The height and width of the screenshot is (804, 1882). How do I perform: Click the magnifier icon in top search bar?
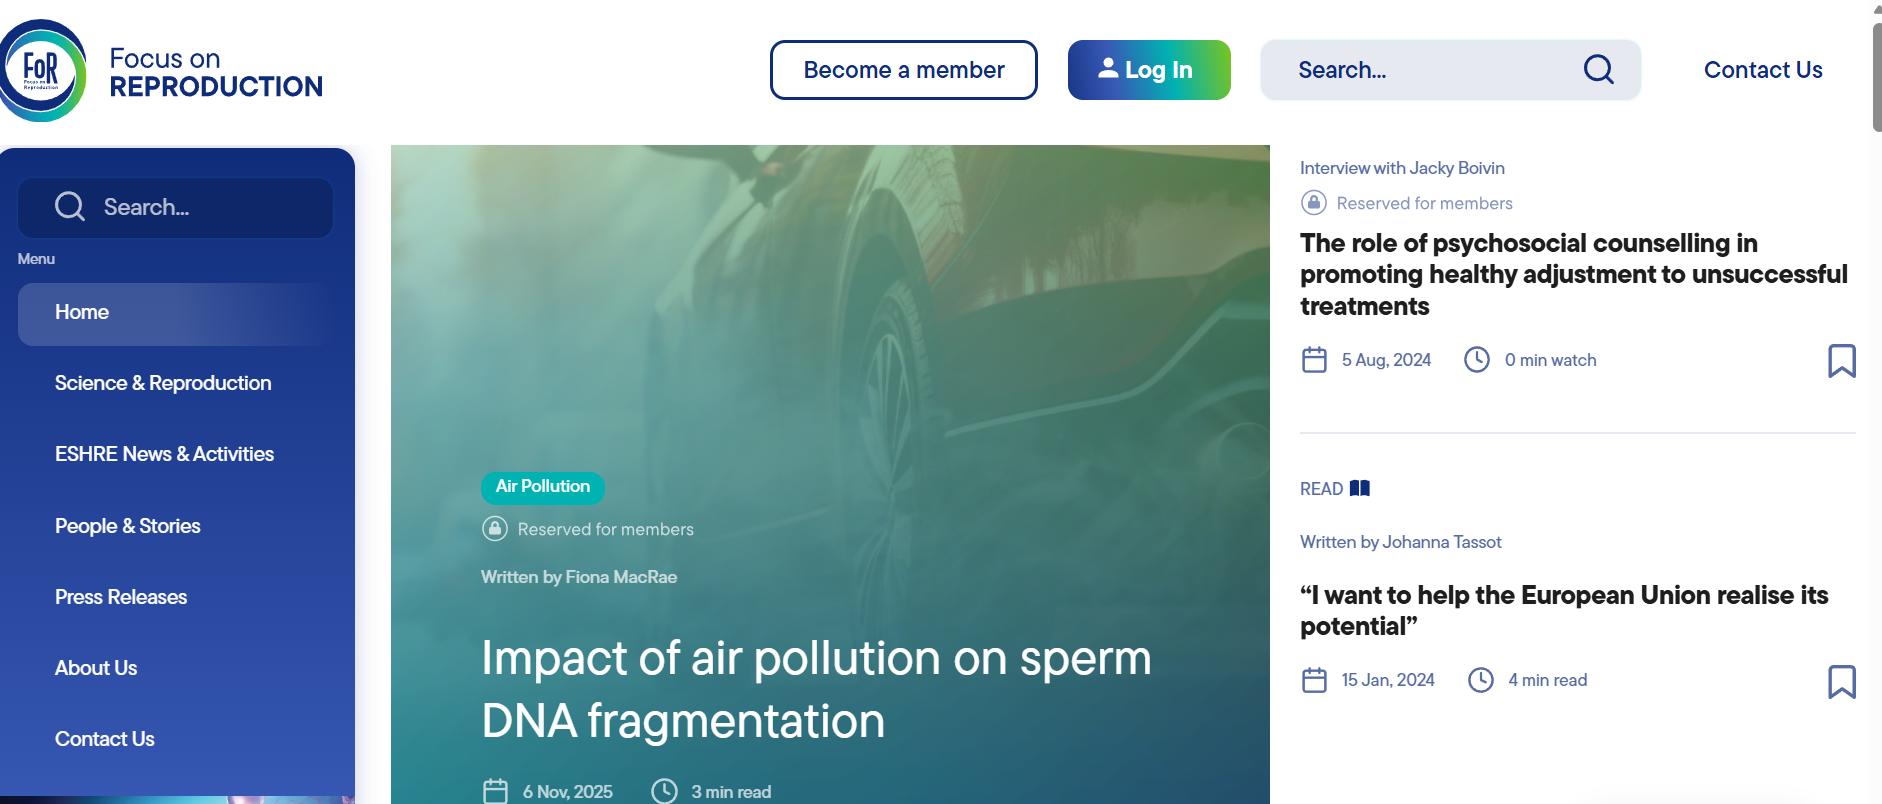[1598, 69]
